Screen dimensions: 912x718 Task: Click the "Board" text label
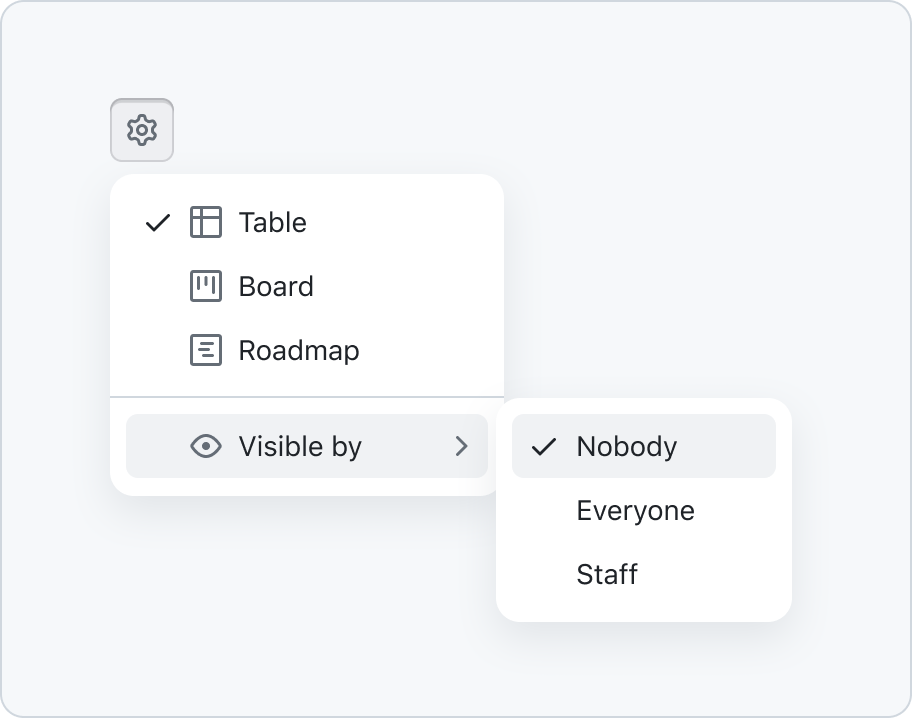[x=276, y=286]
